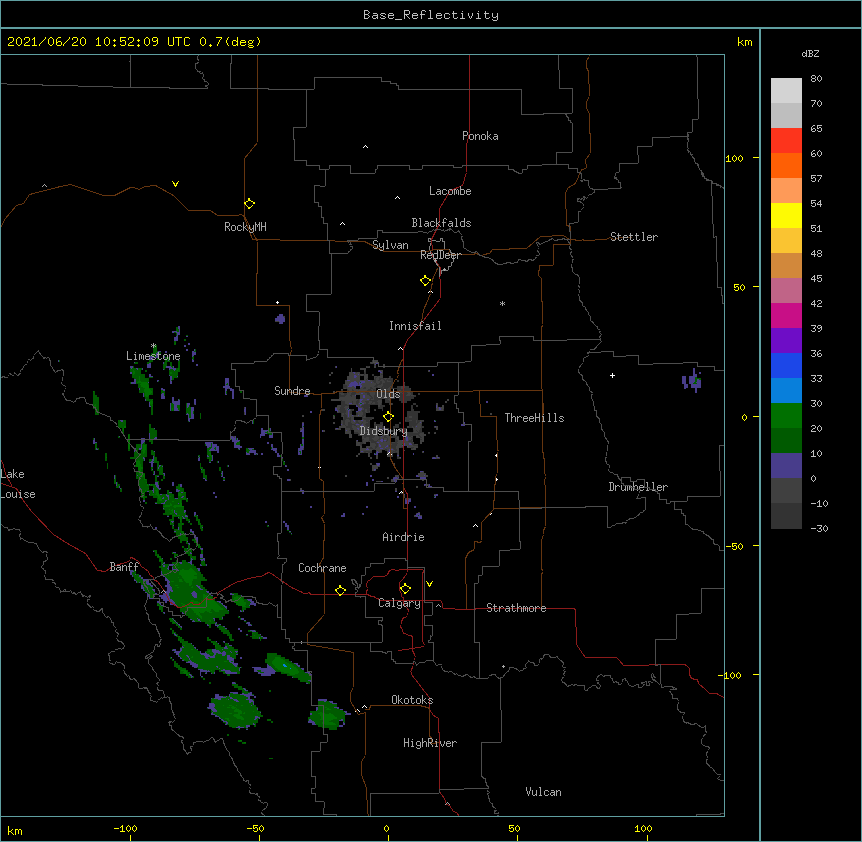Select the -100 tick on the bottom axis
Image resolution: width=862 pixels, height=842 pixels.
point(125,828)
